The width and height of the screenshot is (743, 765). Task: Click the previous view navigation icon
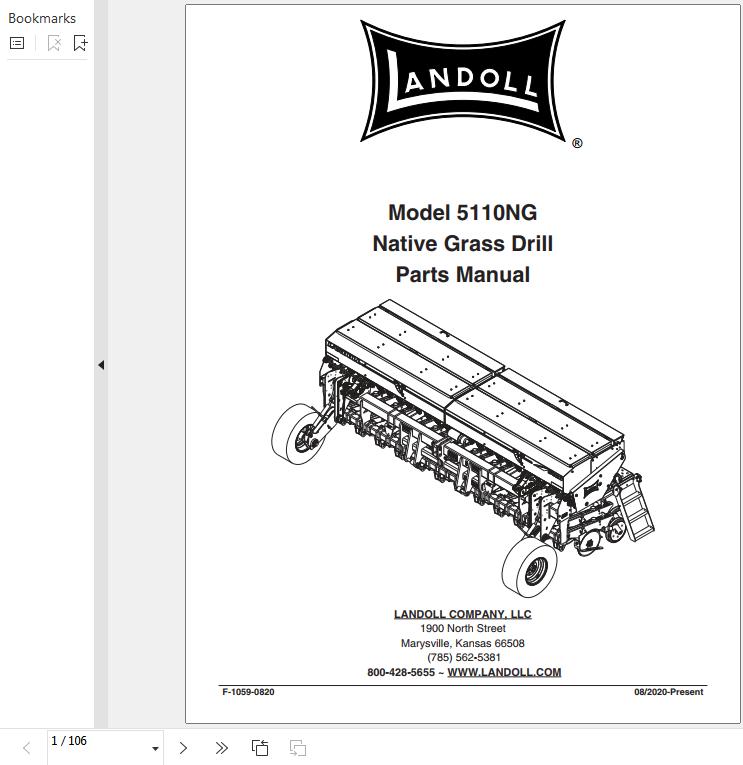(260, 748)
